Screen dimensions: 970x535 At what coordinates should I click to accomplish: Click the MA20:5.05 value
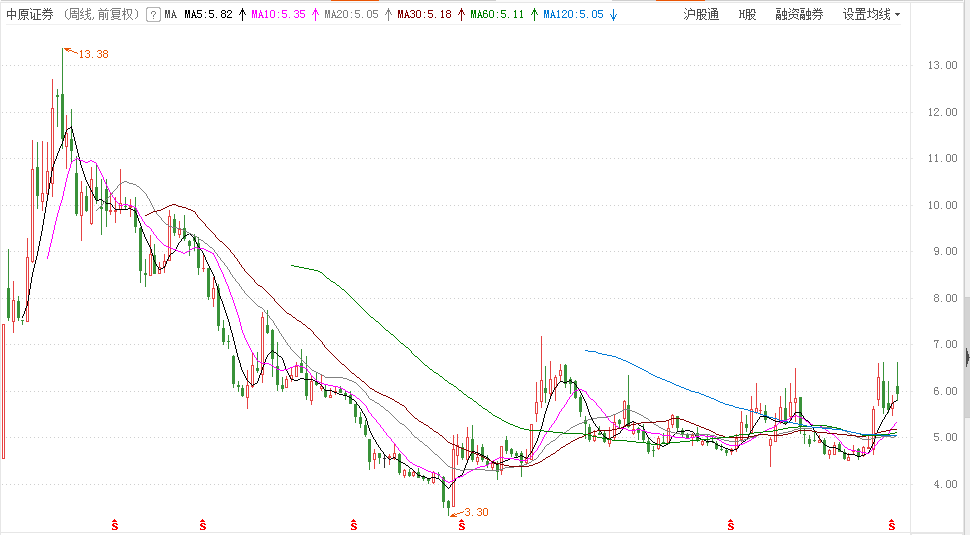click(351, 15)
